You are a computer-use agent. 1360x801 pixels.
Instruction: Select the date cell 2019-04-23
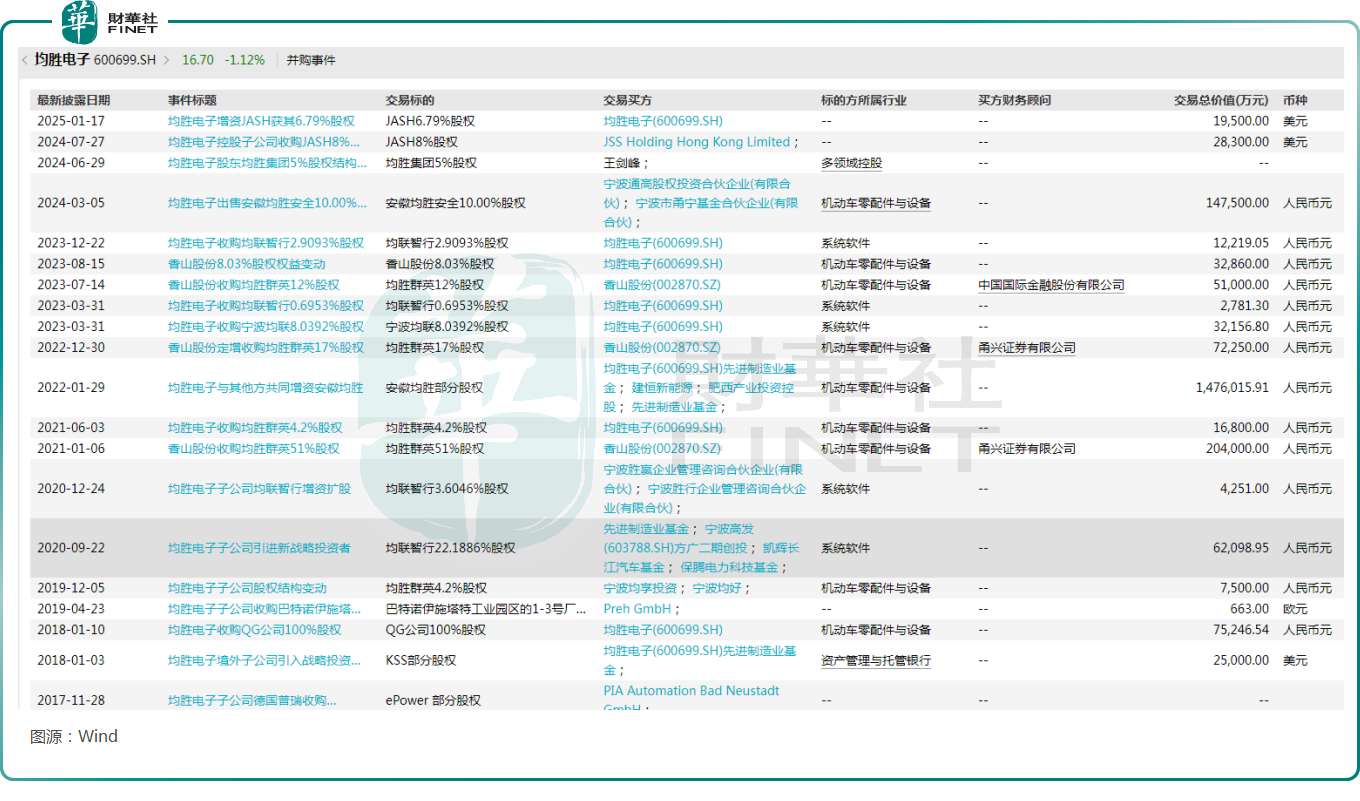click(x=69, y=609)
